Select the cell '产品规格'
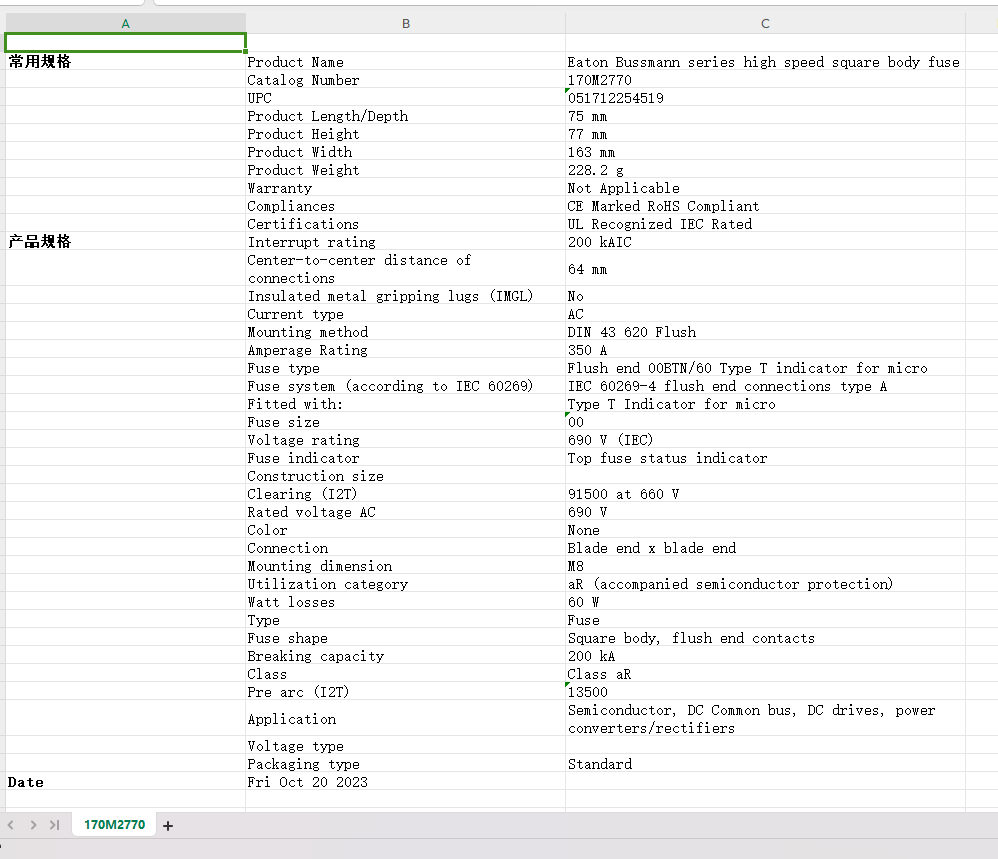The width and height of the screenshot is (998, 859). point(125,241)
